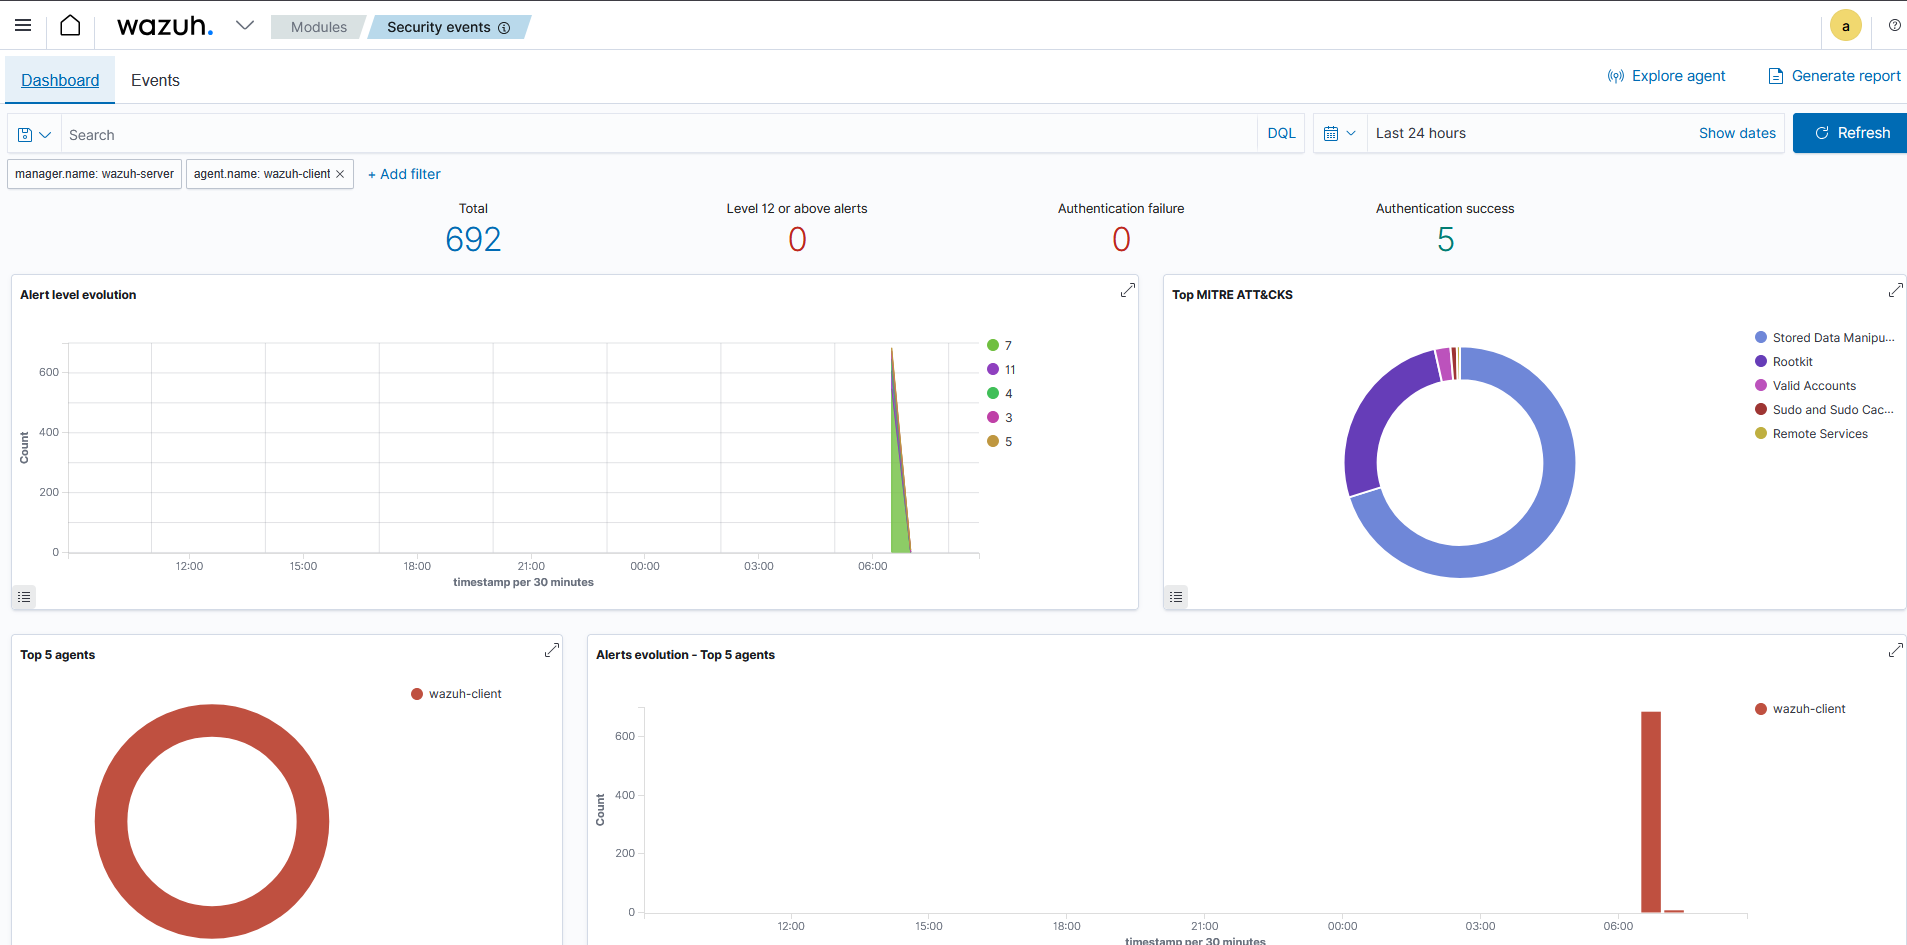Maximize the Alert level evolution panel

(x=1127, y=290)
